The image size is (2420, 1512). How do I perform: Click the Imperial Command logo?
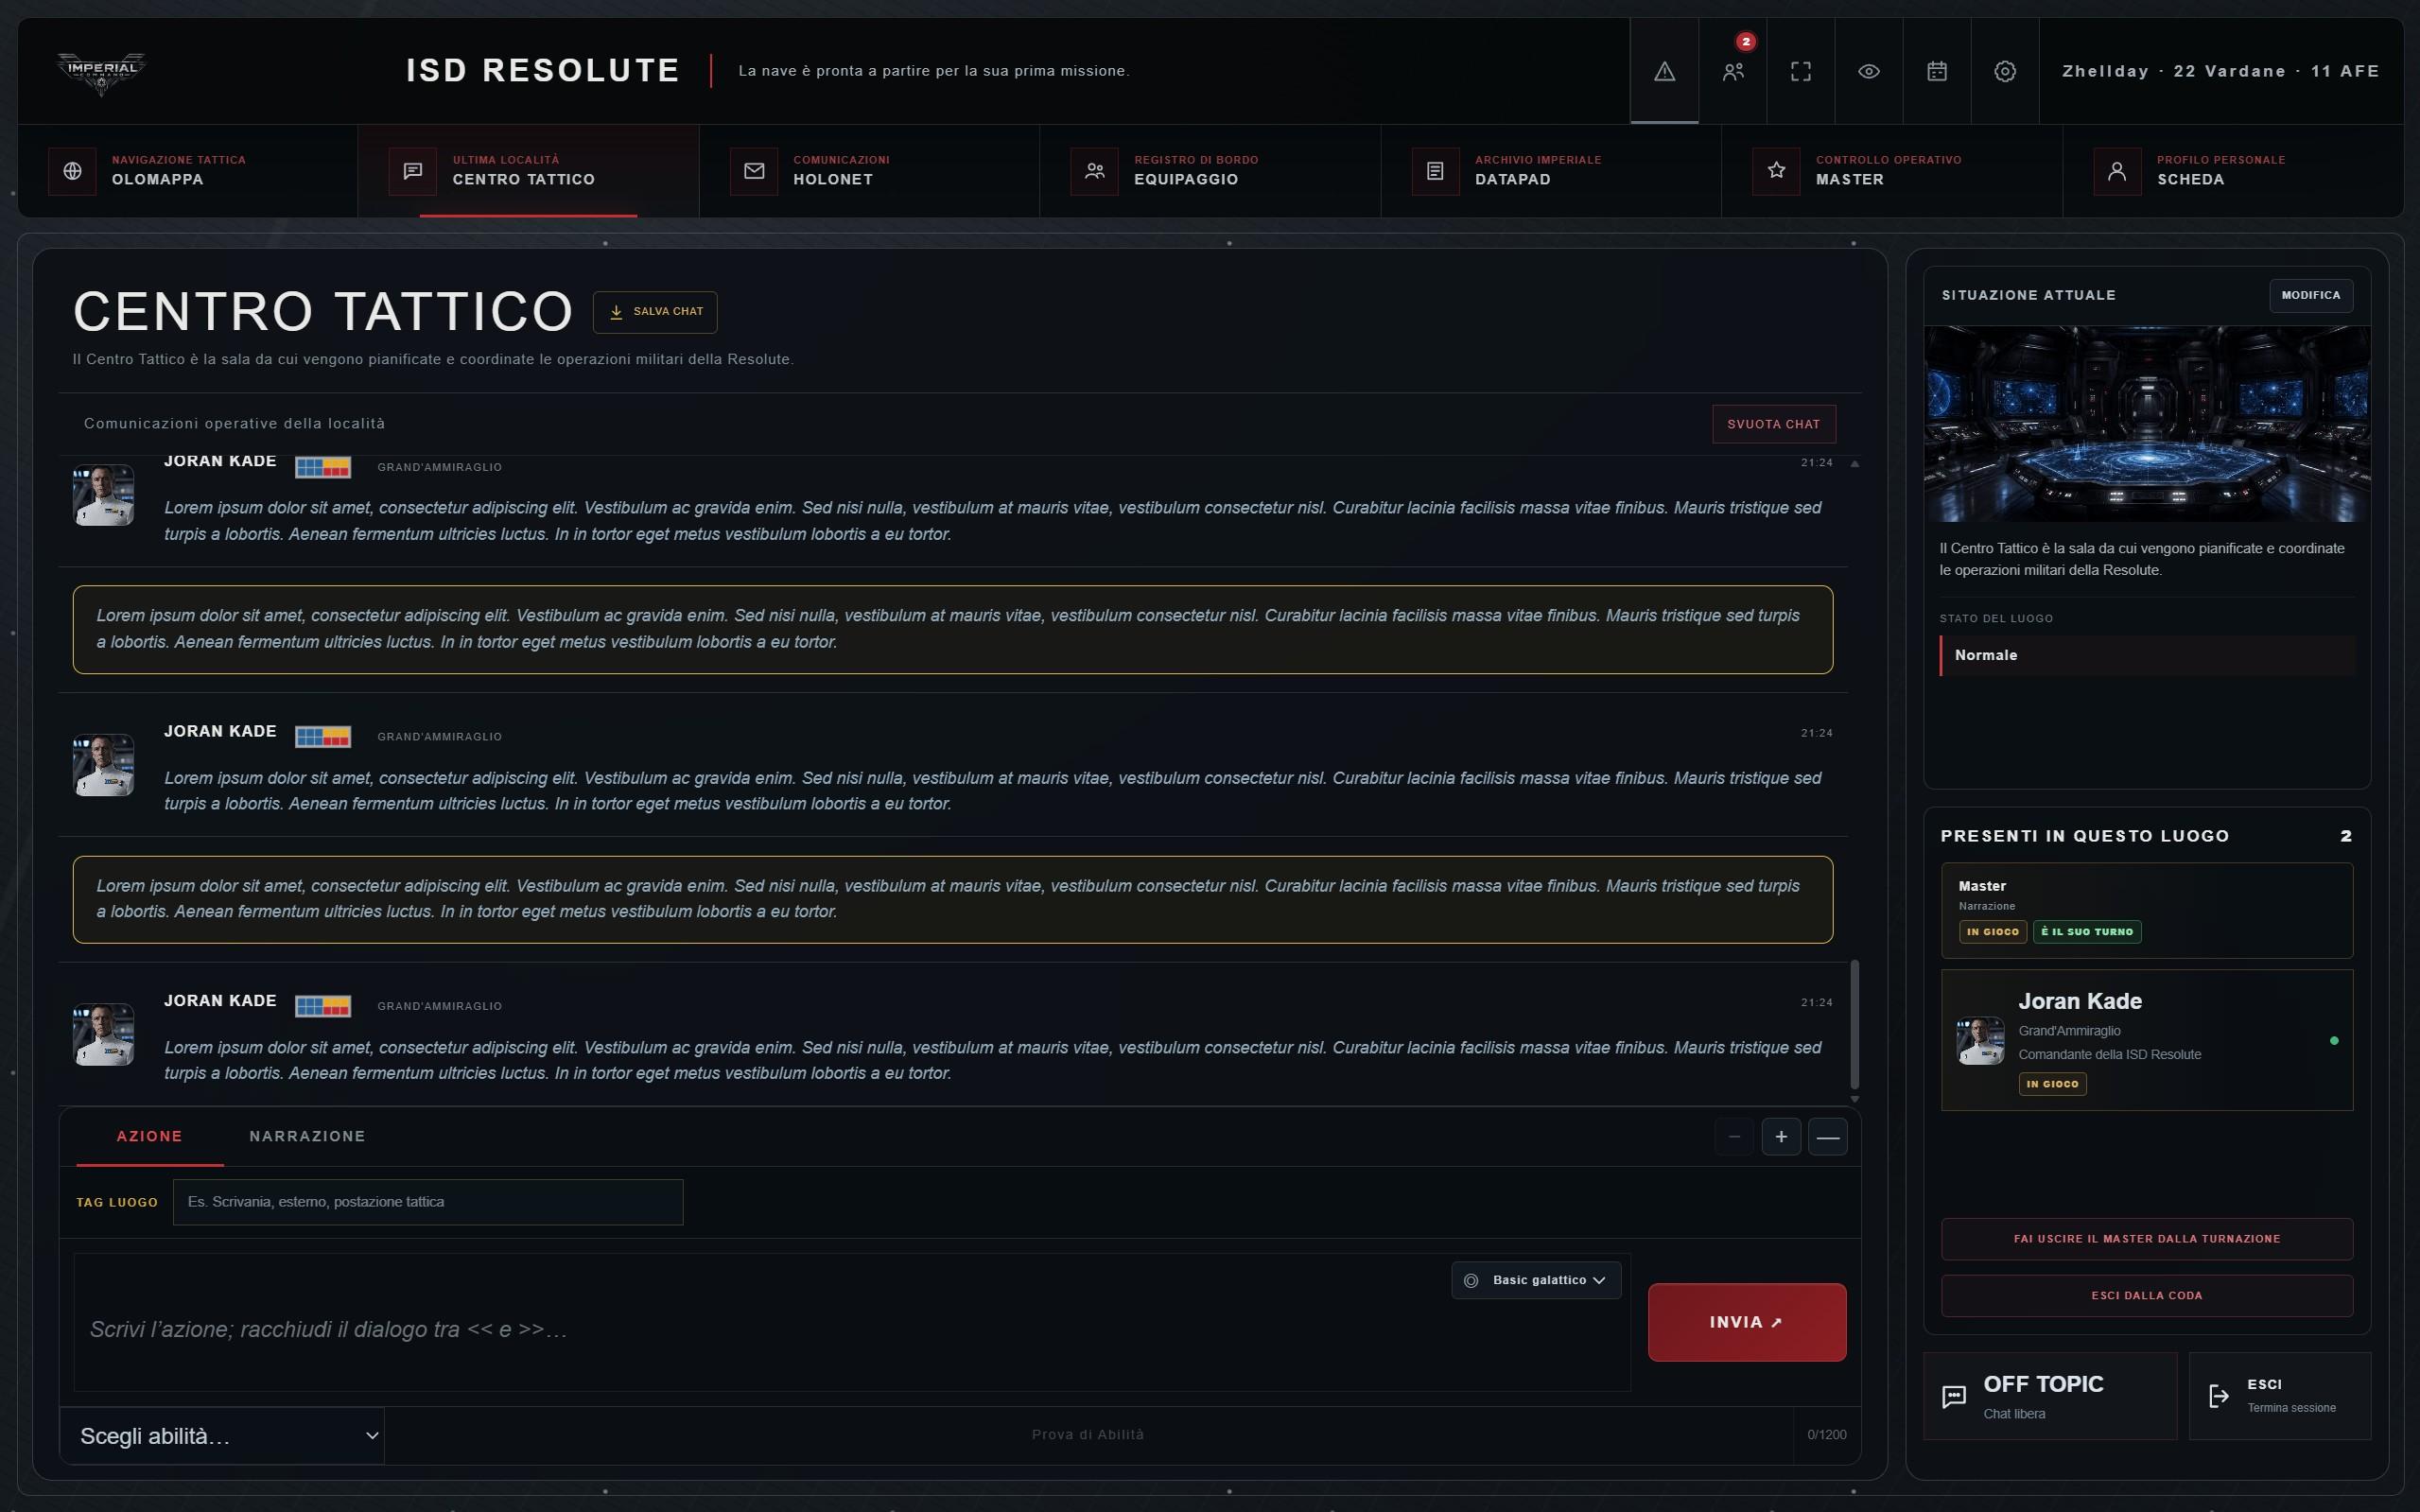click(101, 72)
